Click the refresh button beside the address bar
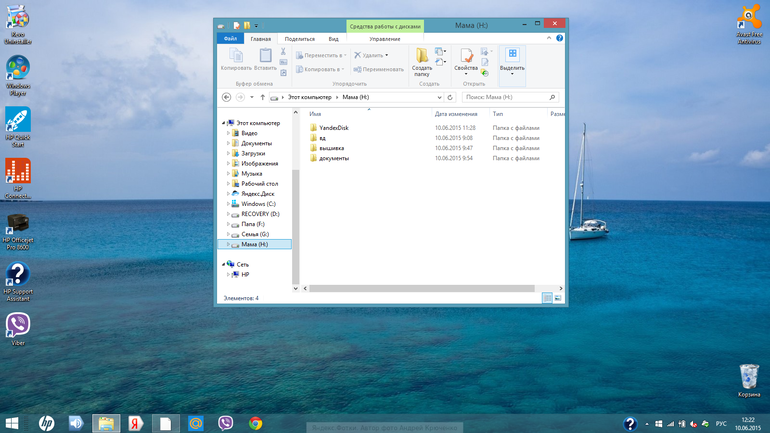770x433 pixels. [450, 97]
